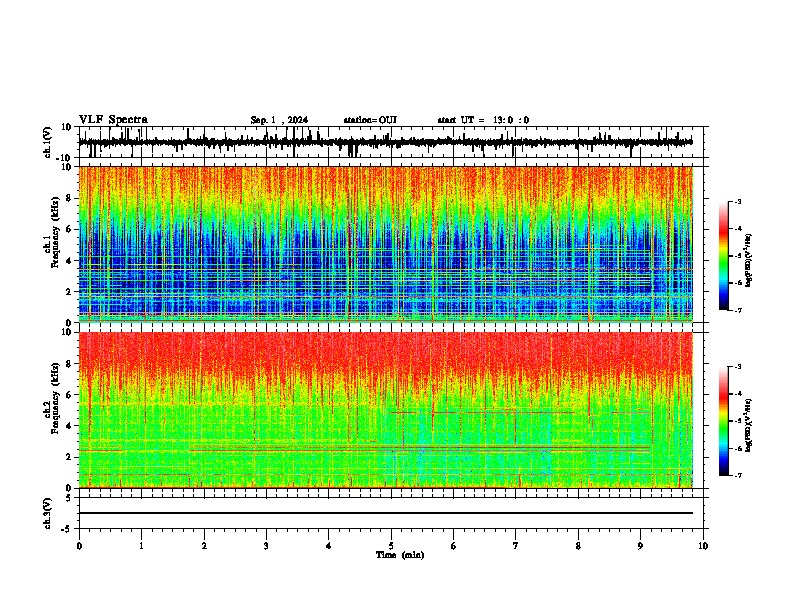Click the ch.1 "Frequency (kHz)" axis label
The width and height of the screenshot is (792, 612).
55,232
